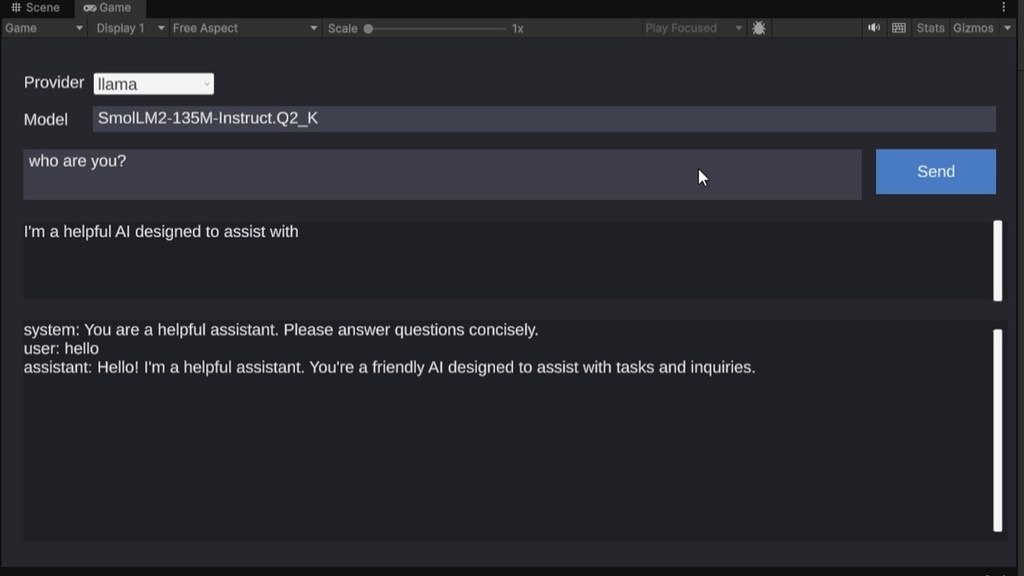
Task: Open the Provider dropdown showing llama
Action: click(x=153, y=83)
